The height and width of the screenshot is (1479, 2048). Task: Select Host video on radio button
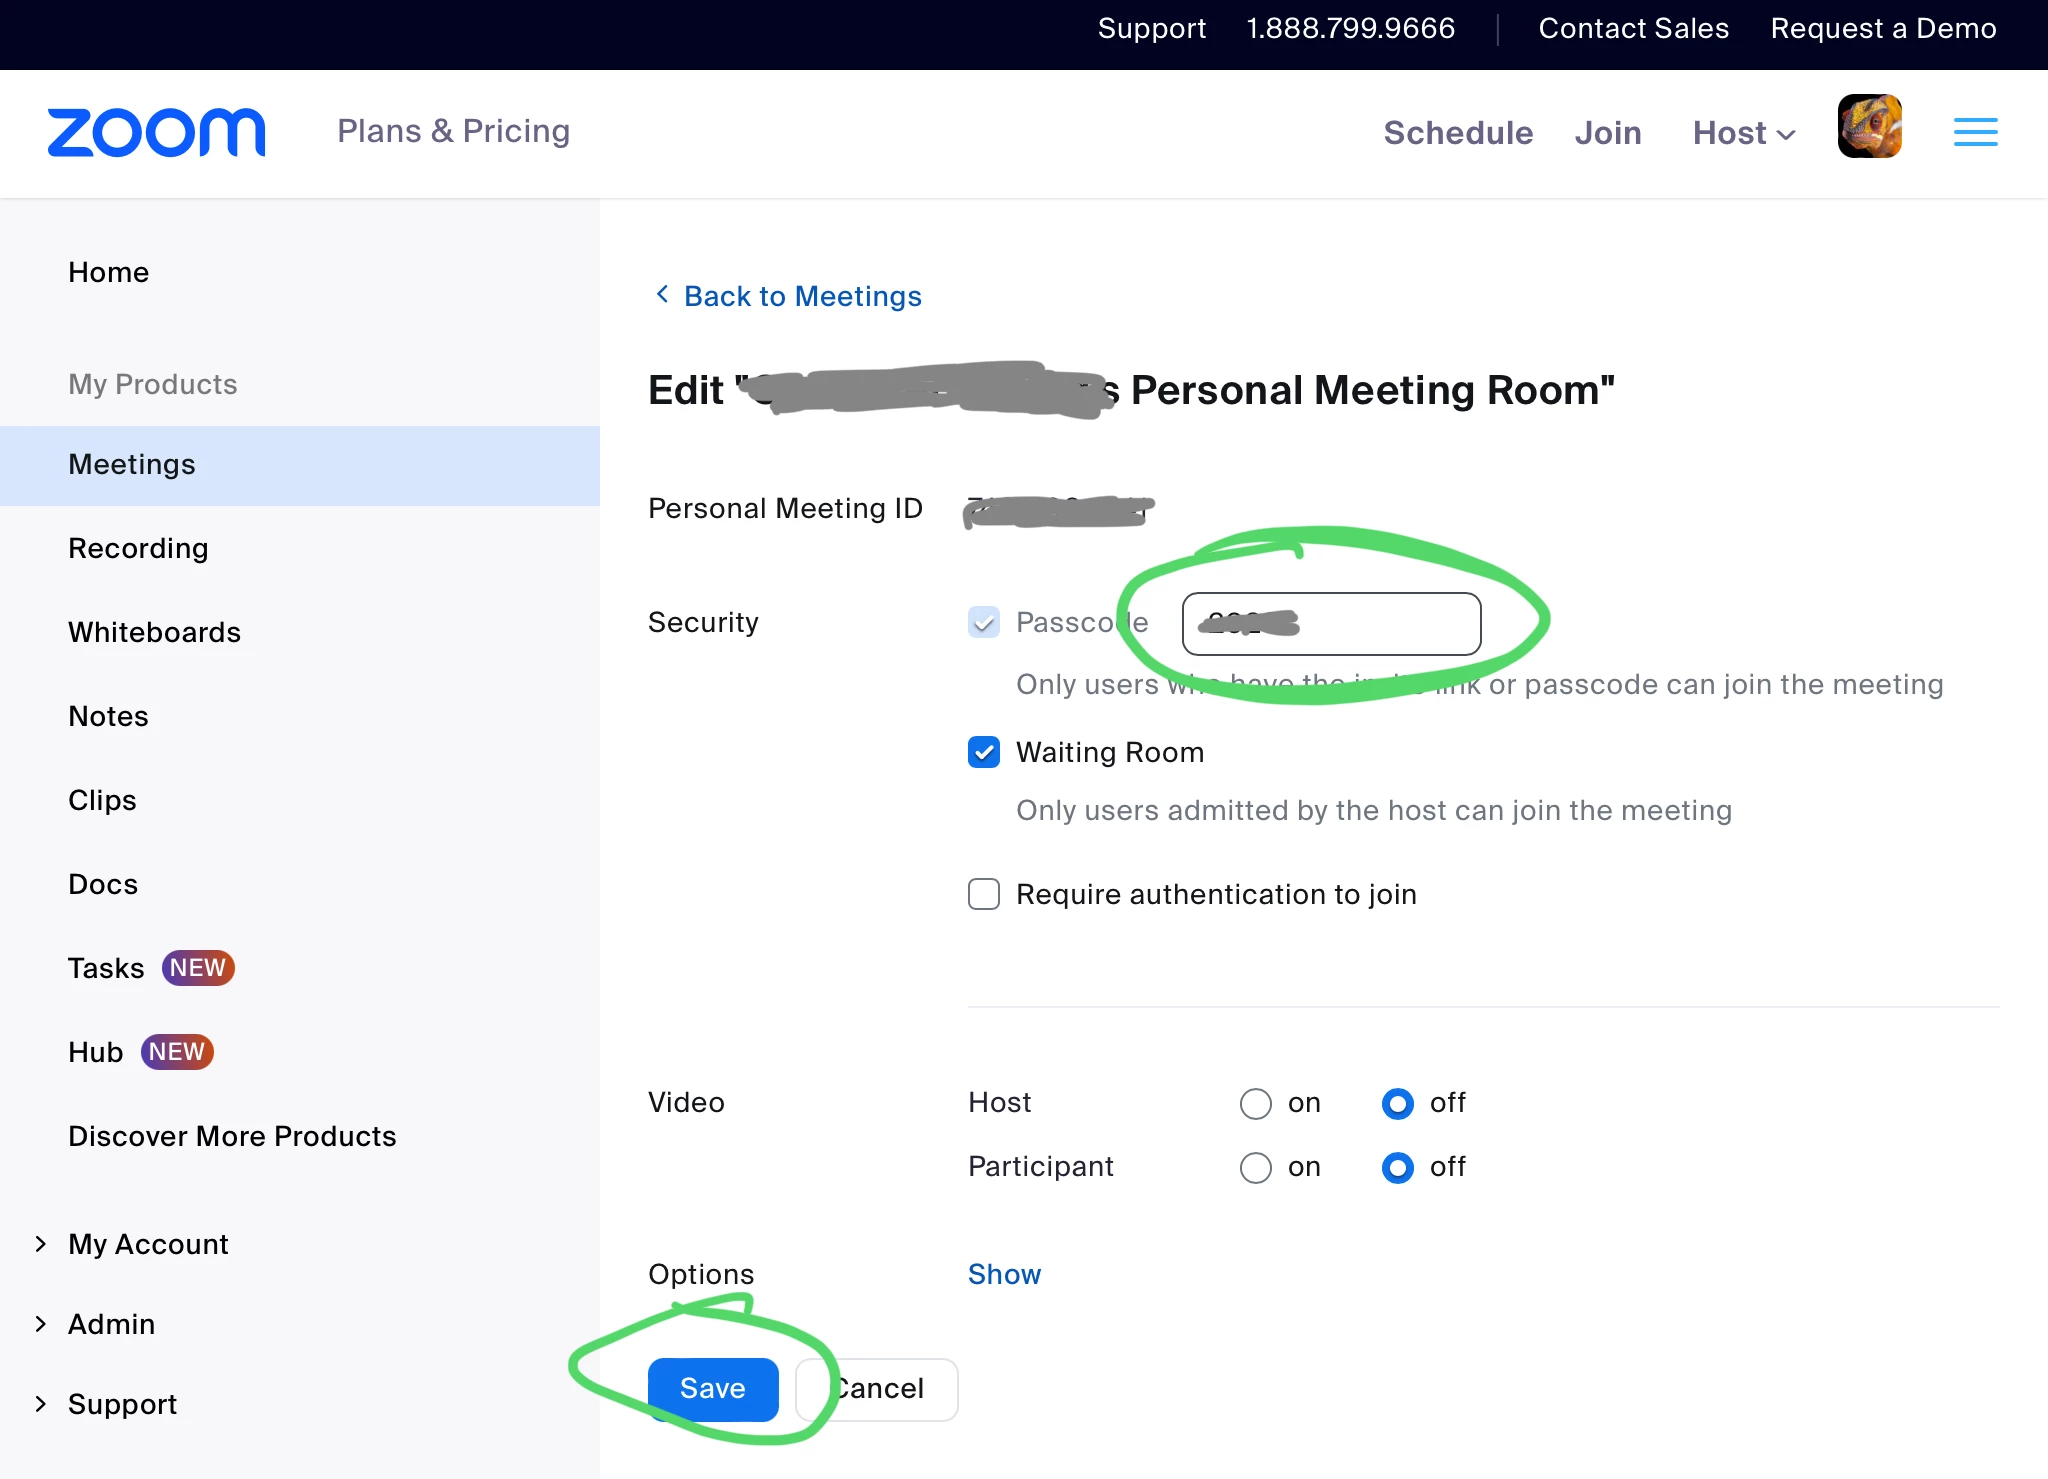pos(1256,1103)
